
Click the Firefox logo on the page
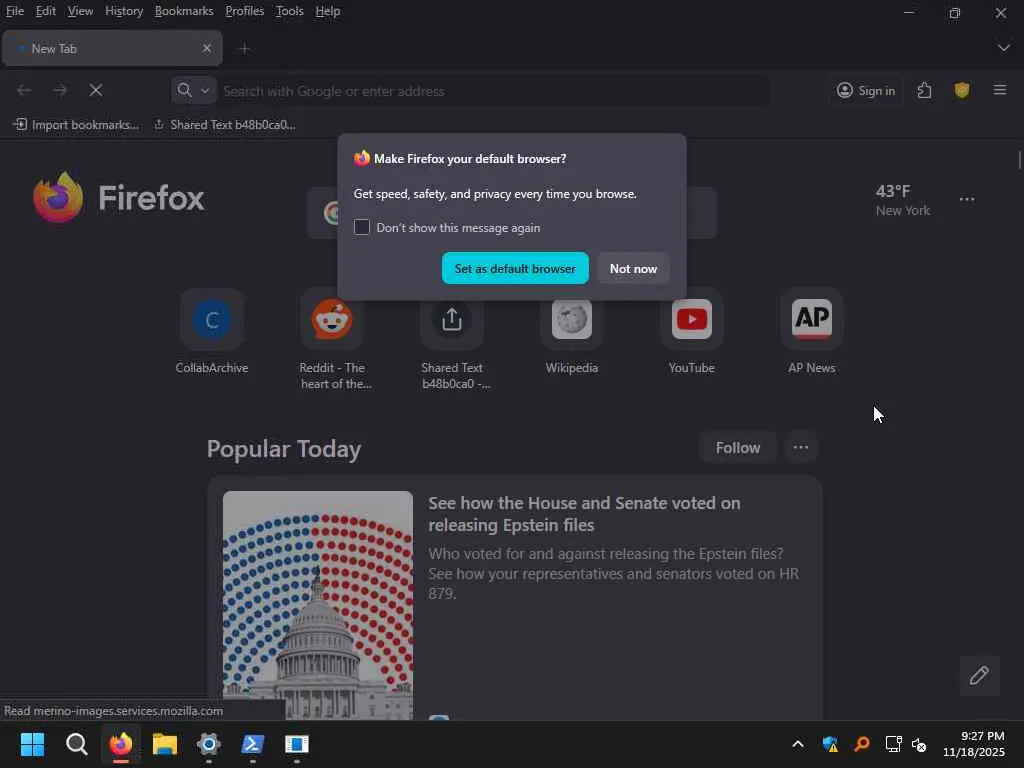click(x=119, y=197)
